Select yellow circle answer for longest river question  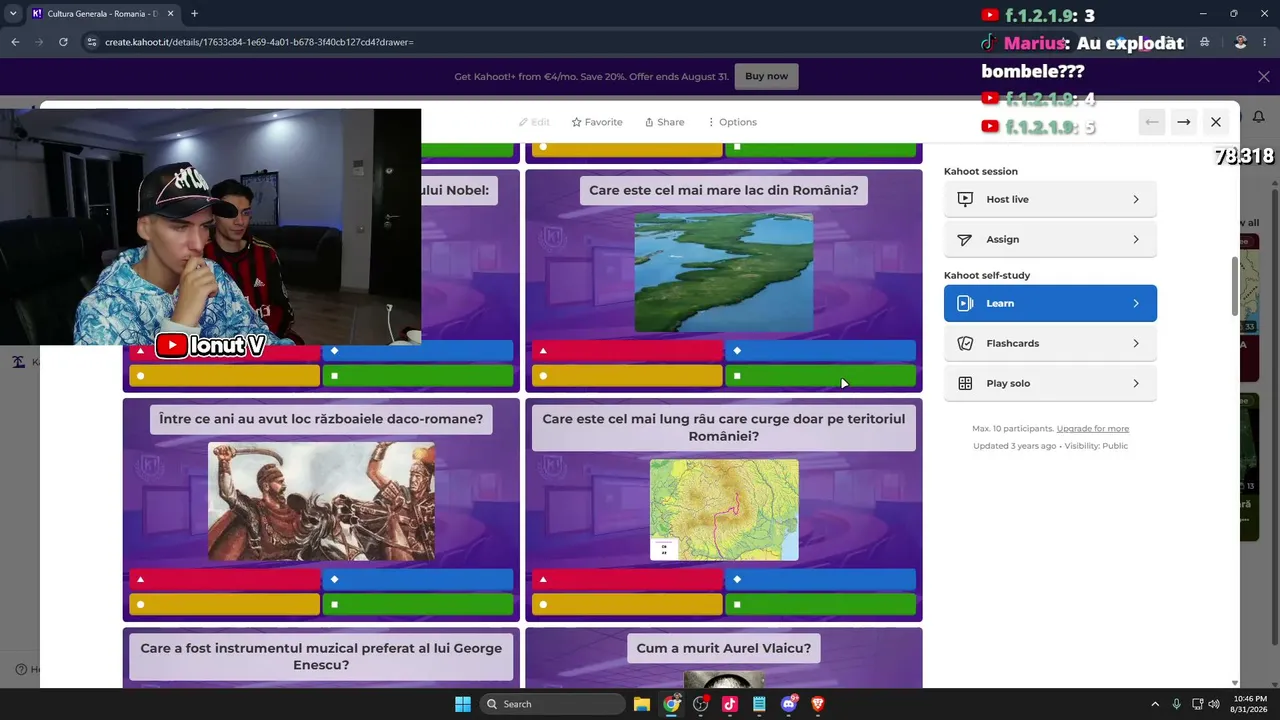tap(626, 604)
